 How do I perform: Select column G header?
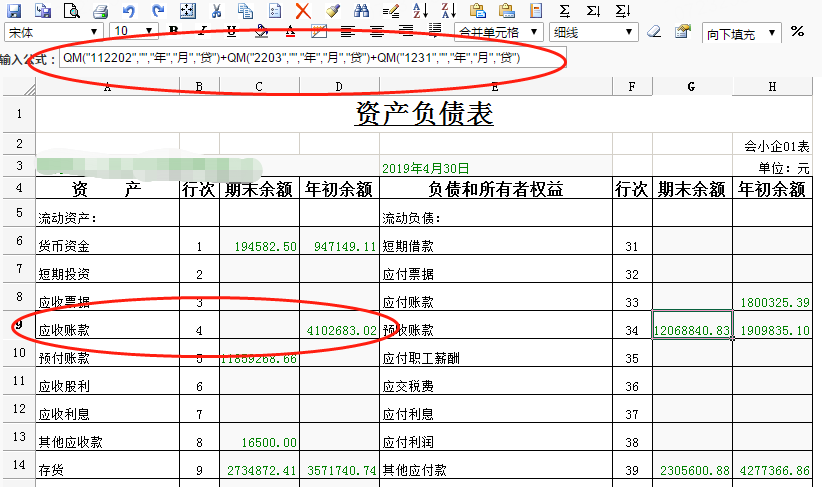(x=691, y=86)
